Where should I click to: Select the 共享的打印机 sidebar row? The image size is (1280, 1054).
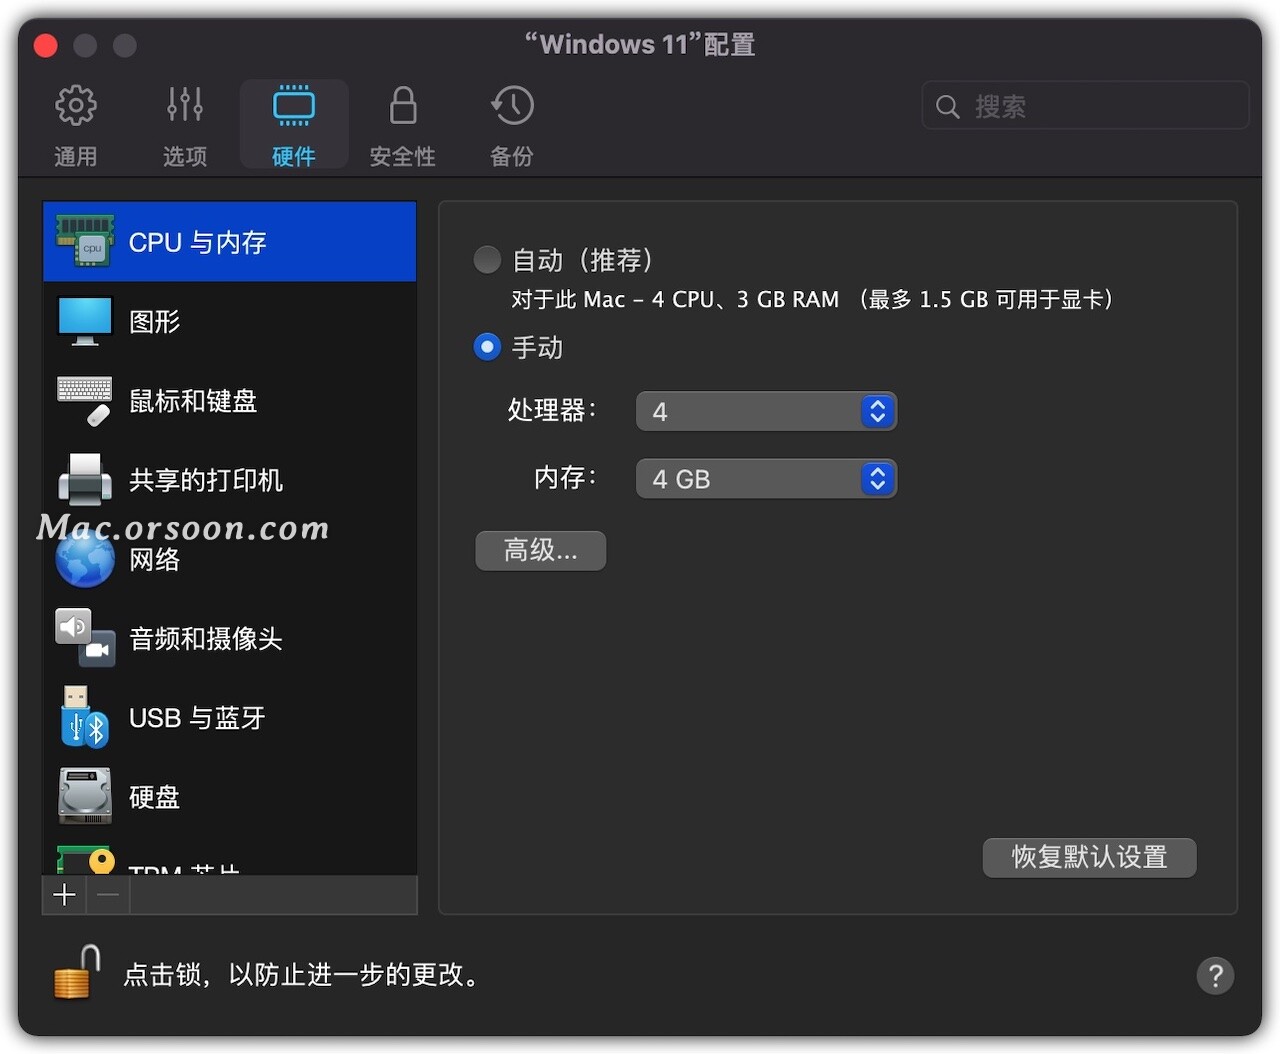[x=230, y=480]
